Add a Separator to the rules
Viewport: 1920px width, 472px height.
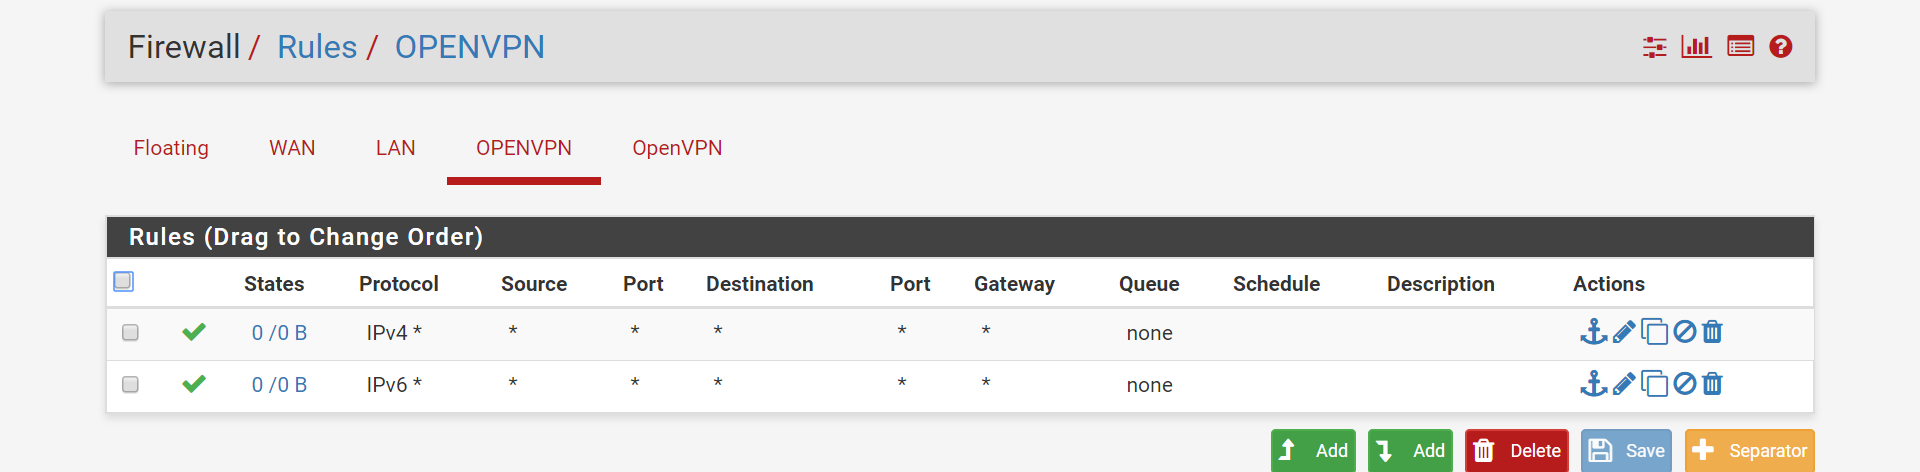coord(1750,451)
